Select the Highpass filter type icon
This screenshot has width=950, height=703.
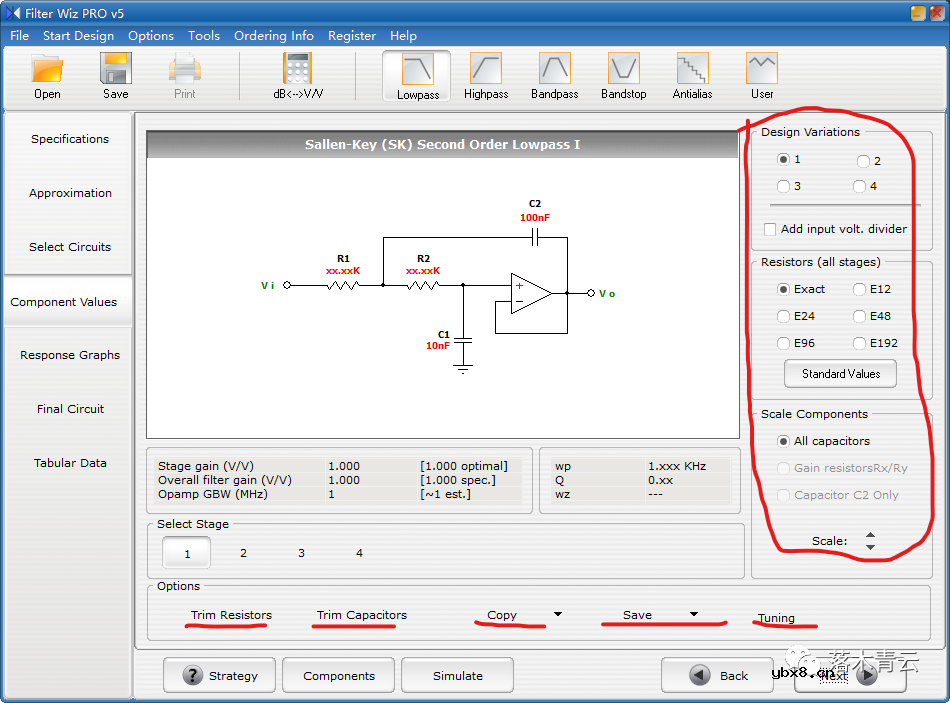pos(486,69)
